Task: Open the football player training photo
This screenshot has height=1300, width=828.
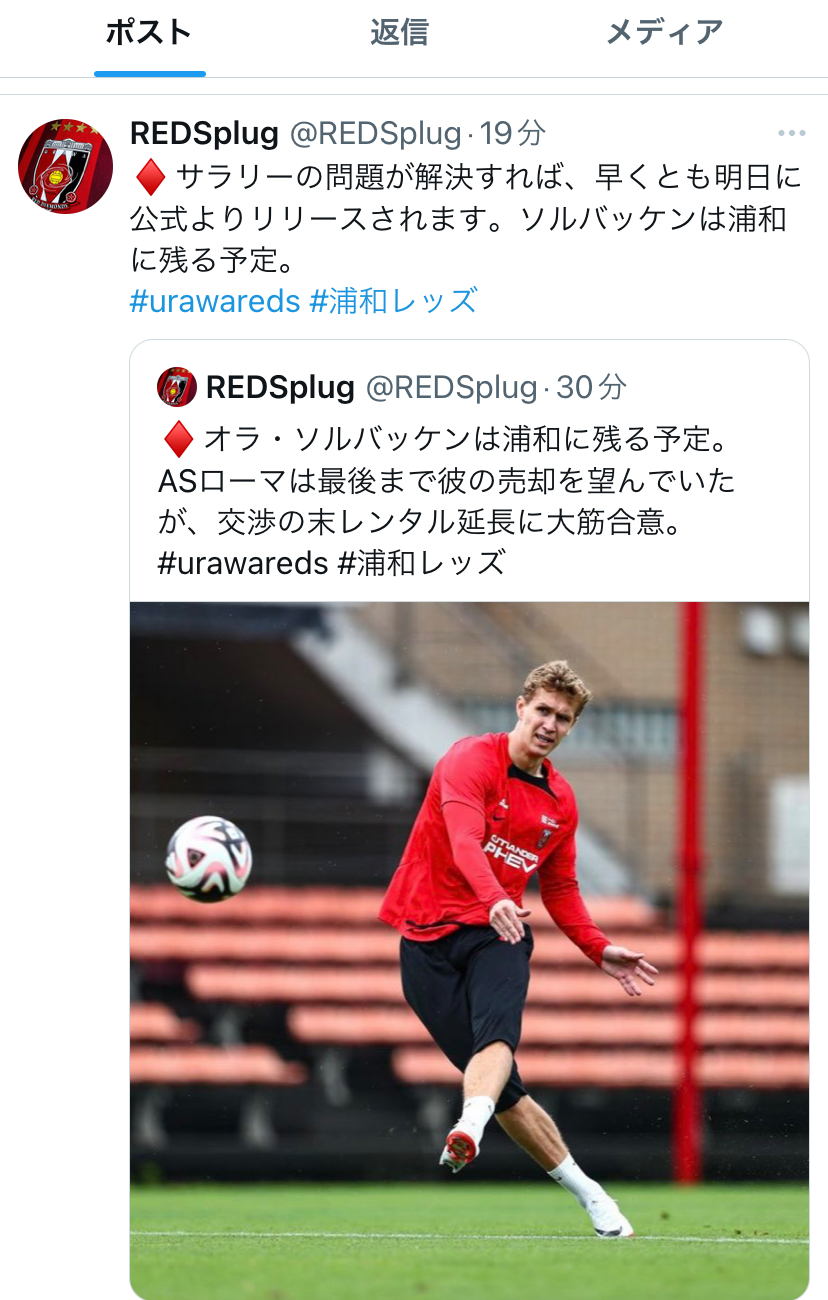Action: pos(469,950)
